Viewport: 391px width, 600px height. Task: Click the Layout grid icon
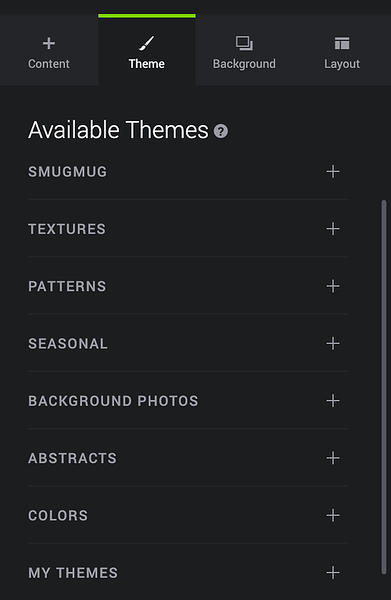click(342, 43)
